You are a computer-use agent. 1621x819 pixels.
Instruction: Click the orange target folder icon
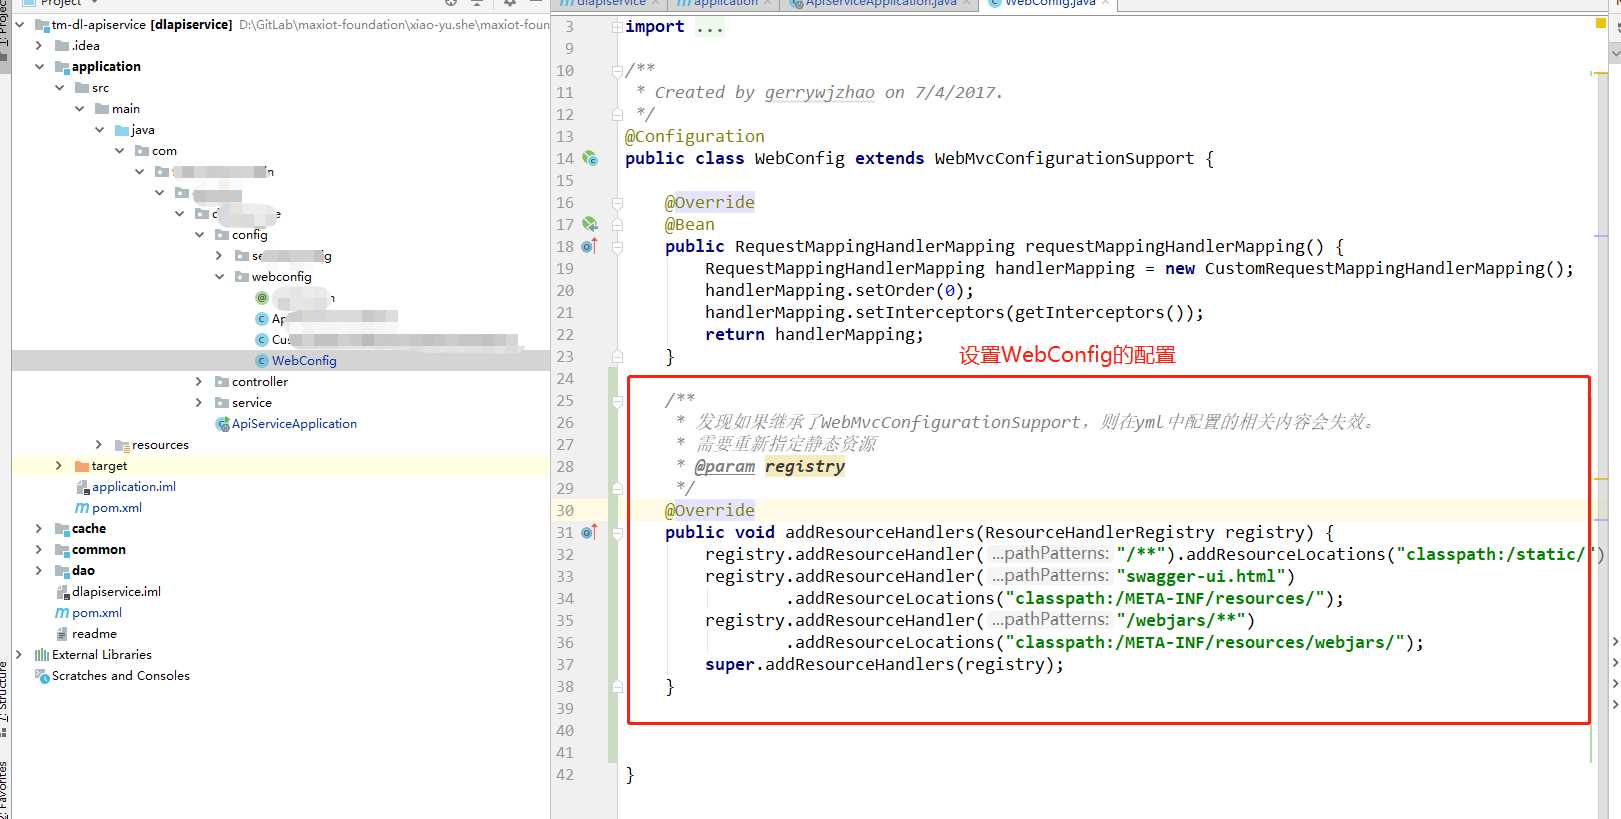[x=82, y=466]
